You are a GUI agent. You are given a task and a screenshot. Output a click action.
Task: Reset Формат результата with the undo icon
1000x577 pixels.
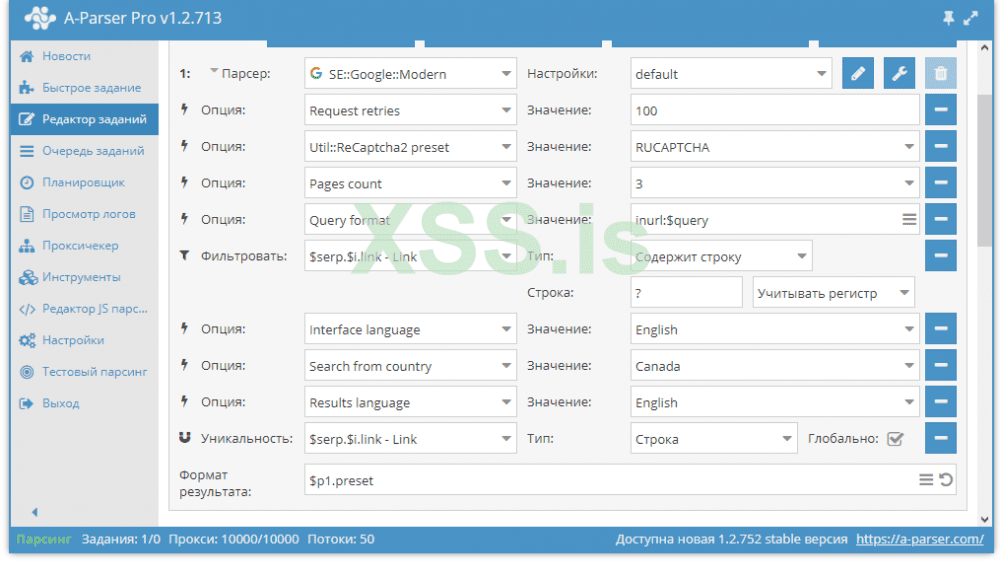tap(946, 479)
